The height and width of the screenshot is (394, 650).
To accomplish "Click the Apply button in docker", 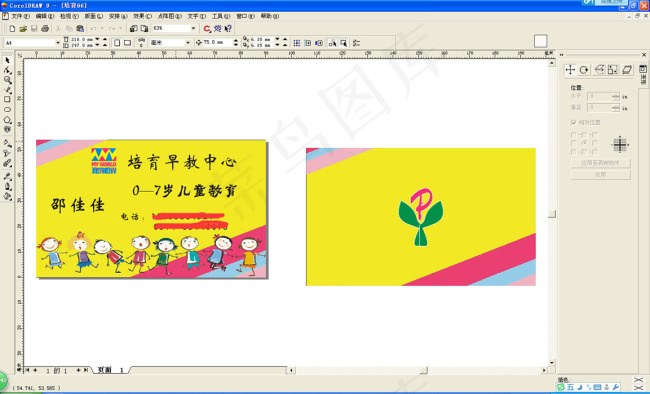I will coord(600,175).
